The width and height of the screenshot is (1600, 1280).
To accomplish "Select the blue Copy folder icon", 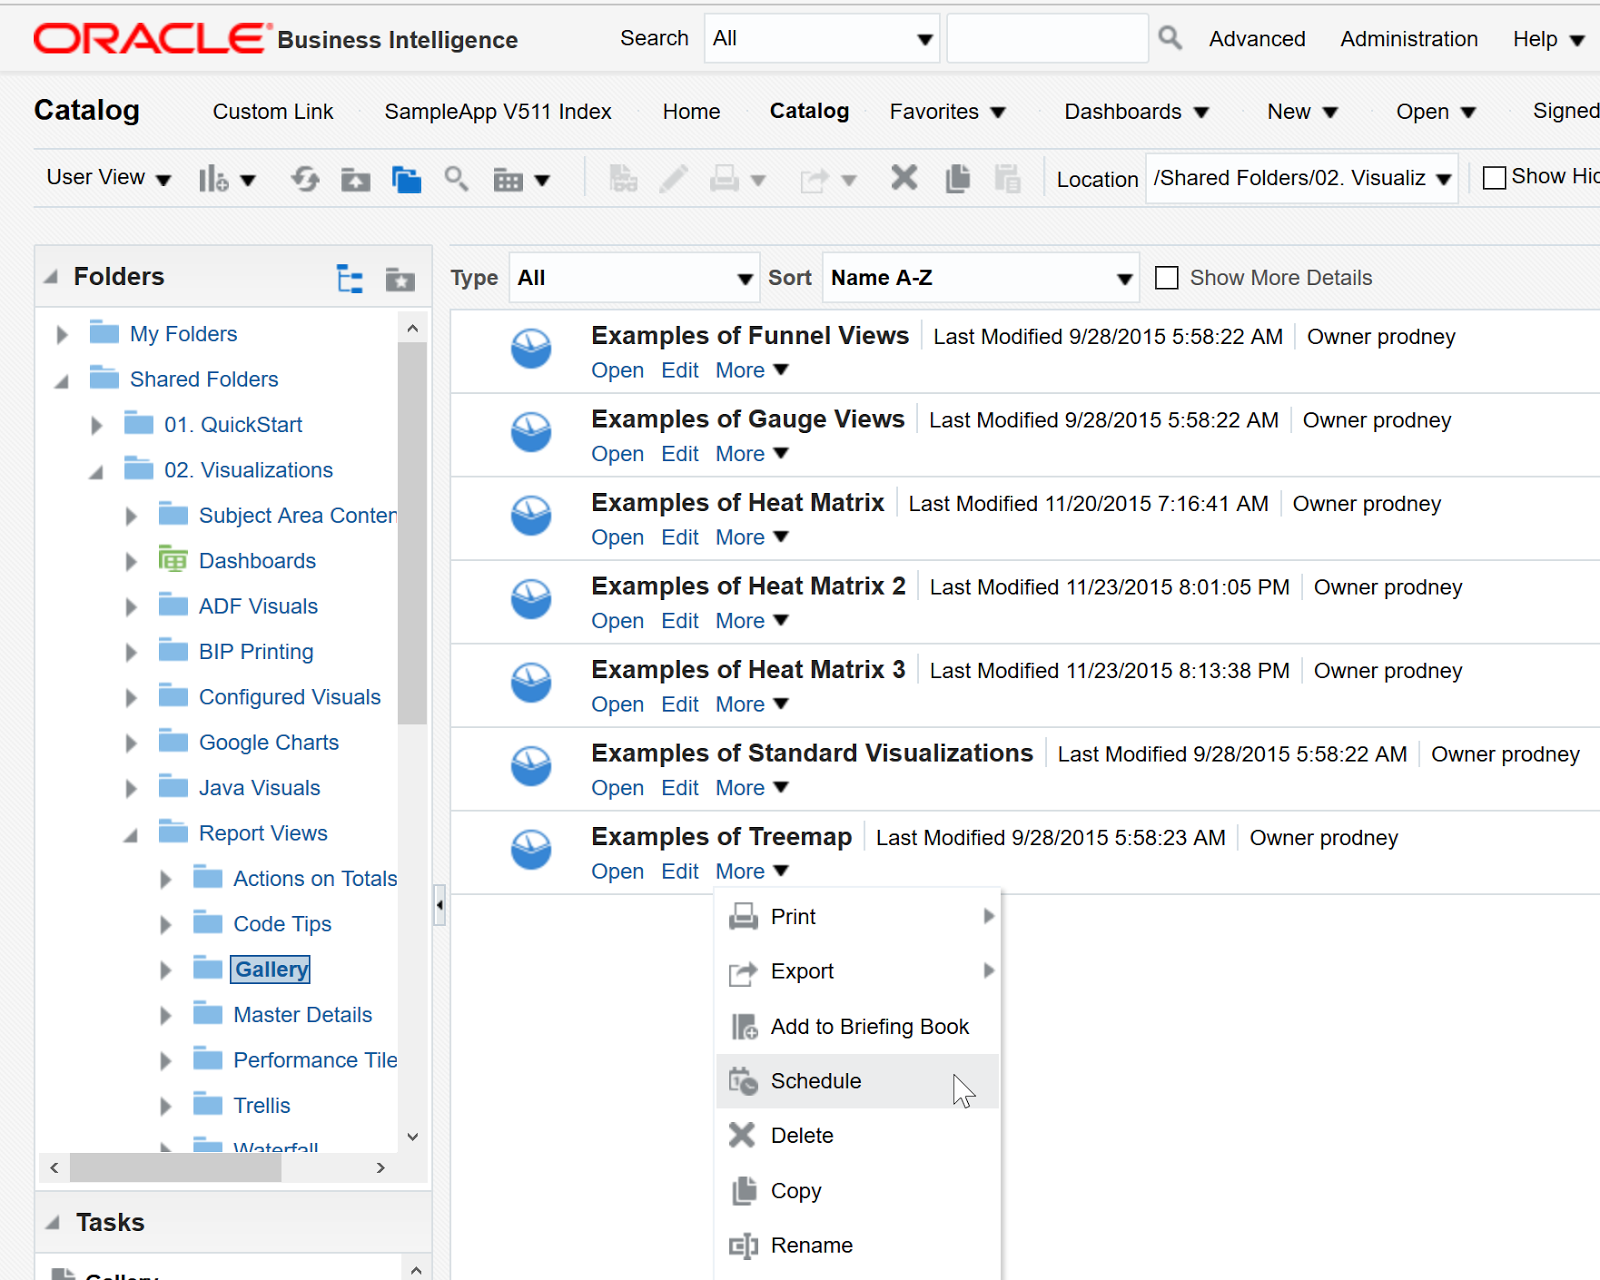I will coord(406,178).
